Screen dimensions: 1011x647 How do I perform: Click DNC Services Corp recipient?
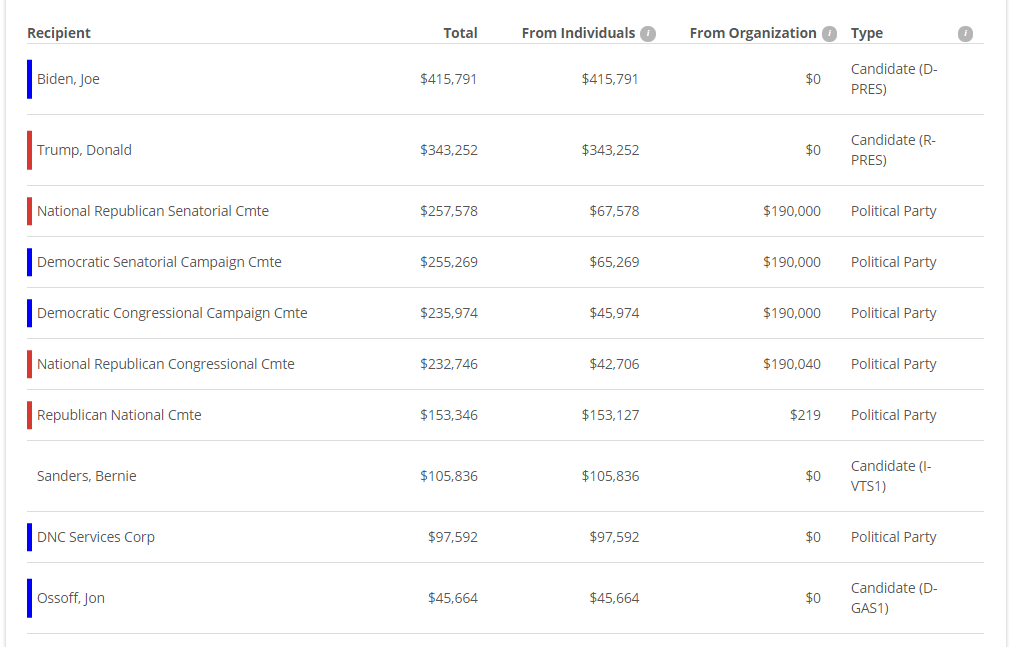coord(95,537)
